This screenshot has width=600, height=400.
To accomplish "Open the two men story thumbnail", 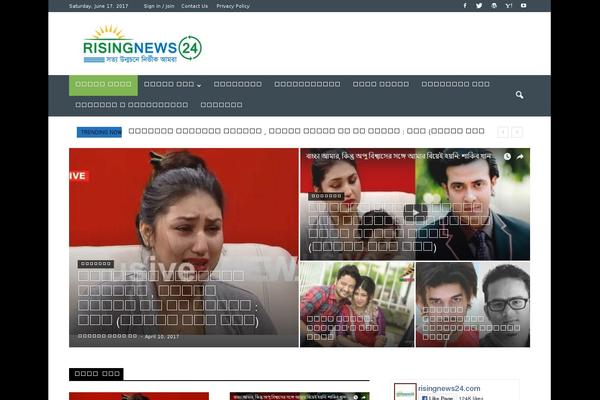I will pyautogui.click(x=473, y=305).
